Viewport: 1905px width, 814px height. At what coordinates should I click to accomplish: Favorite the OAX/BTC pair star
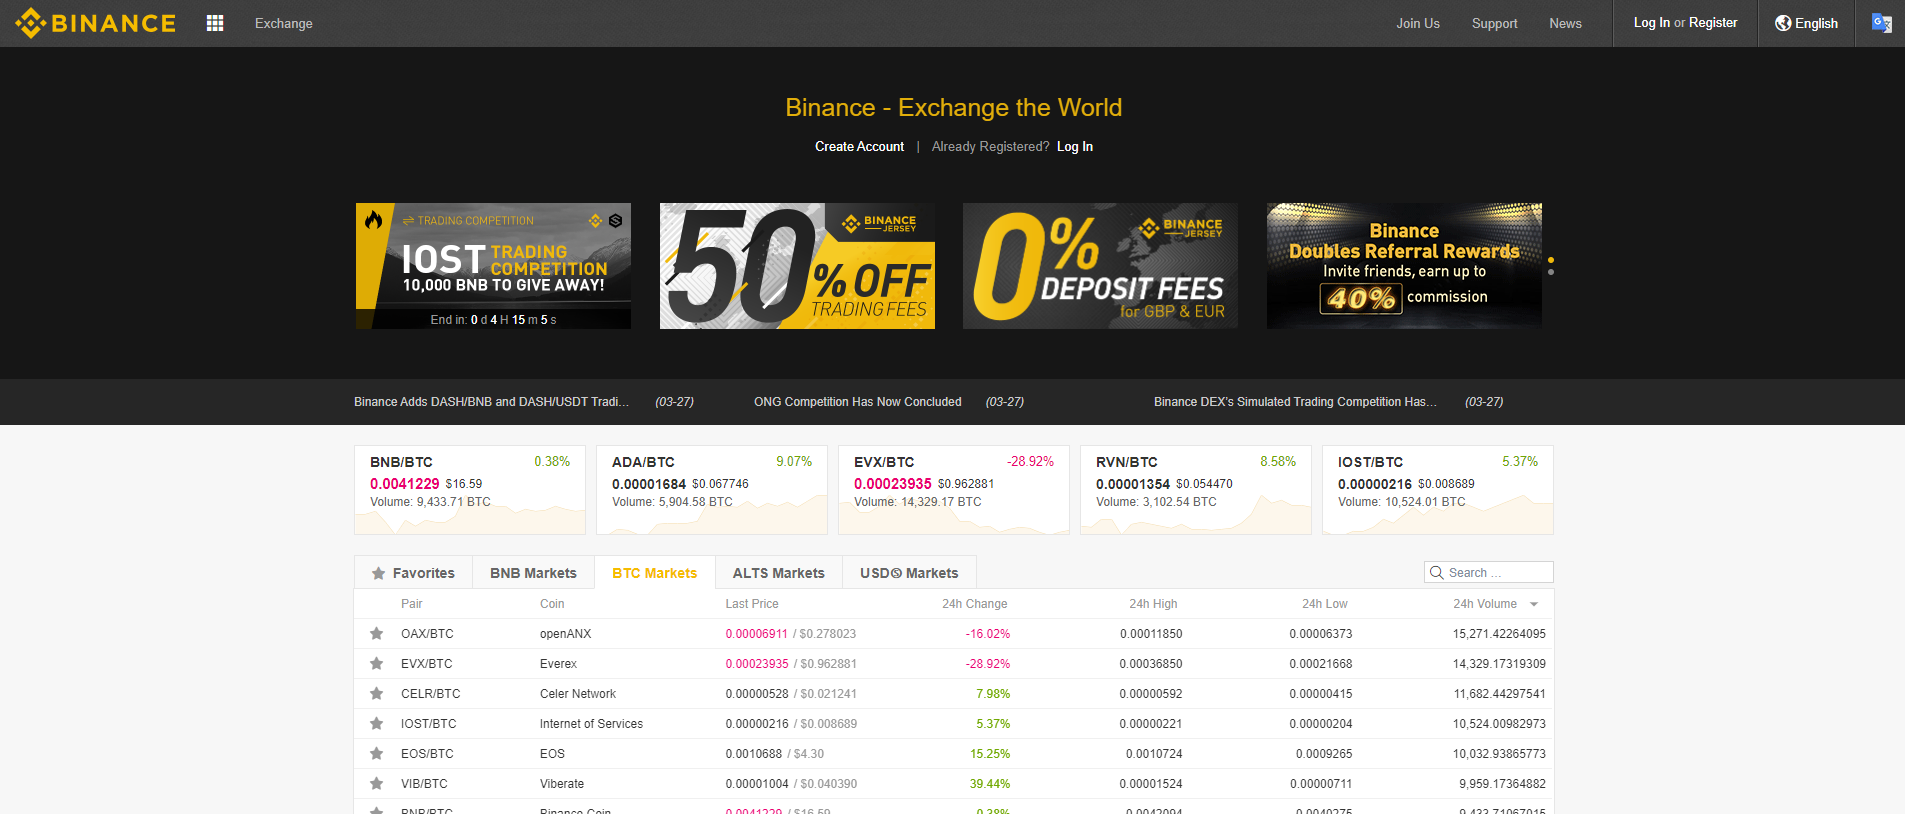pos(377,634)
